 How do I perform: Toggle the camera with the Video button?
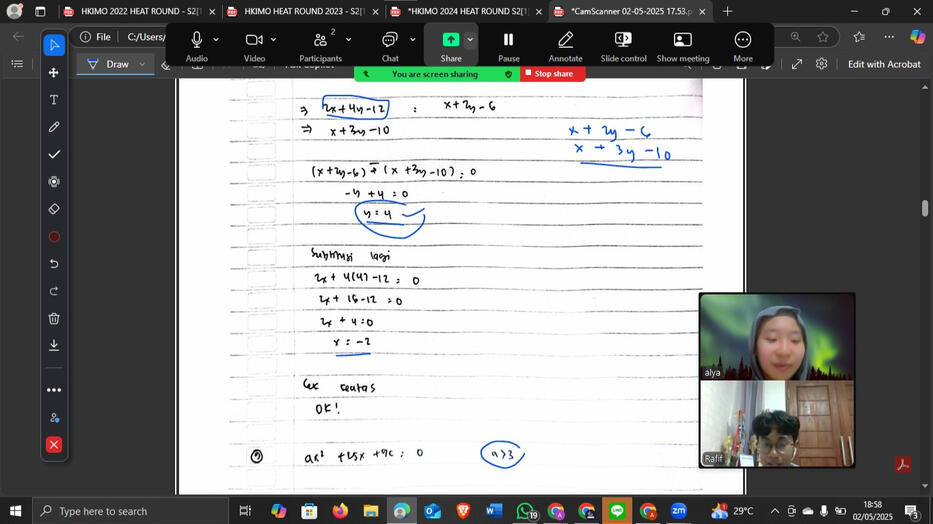coord(254,45)
